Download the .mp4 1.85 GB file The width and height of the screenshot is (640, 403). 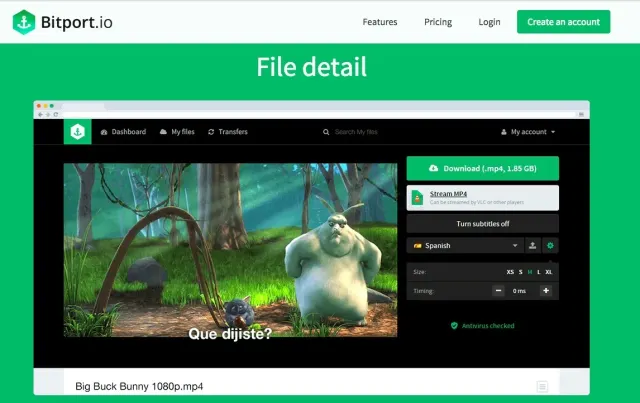coord(482,168)
